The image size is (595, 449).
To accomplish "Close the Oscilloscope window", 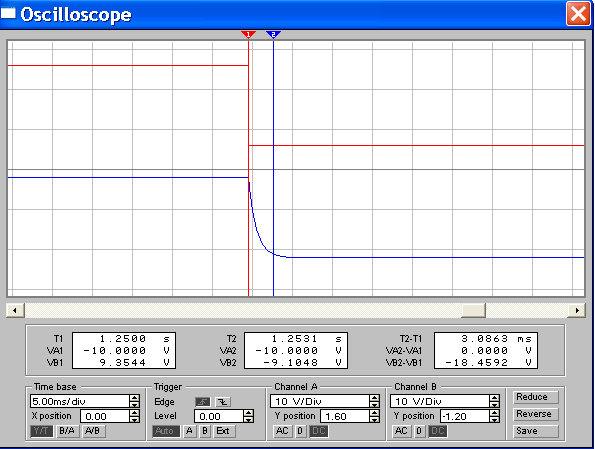I will point(578,14).
